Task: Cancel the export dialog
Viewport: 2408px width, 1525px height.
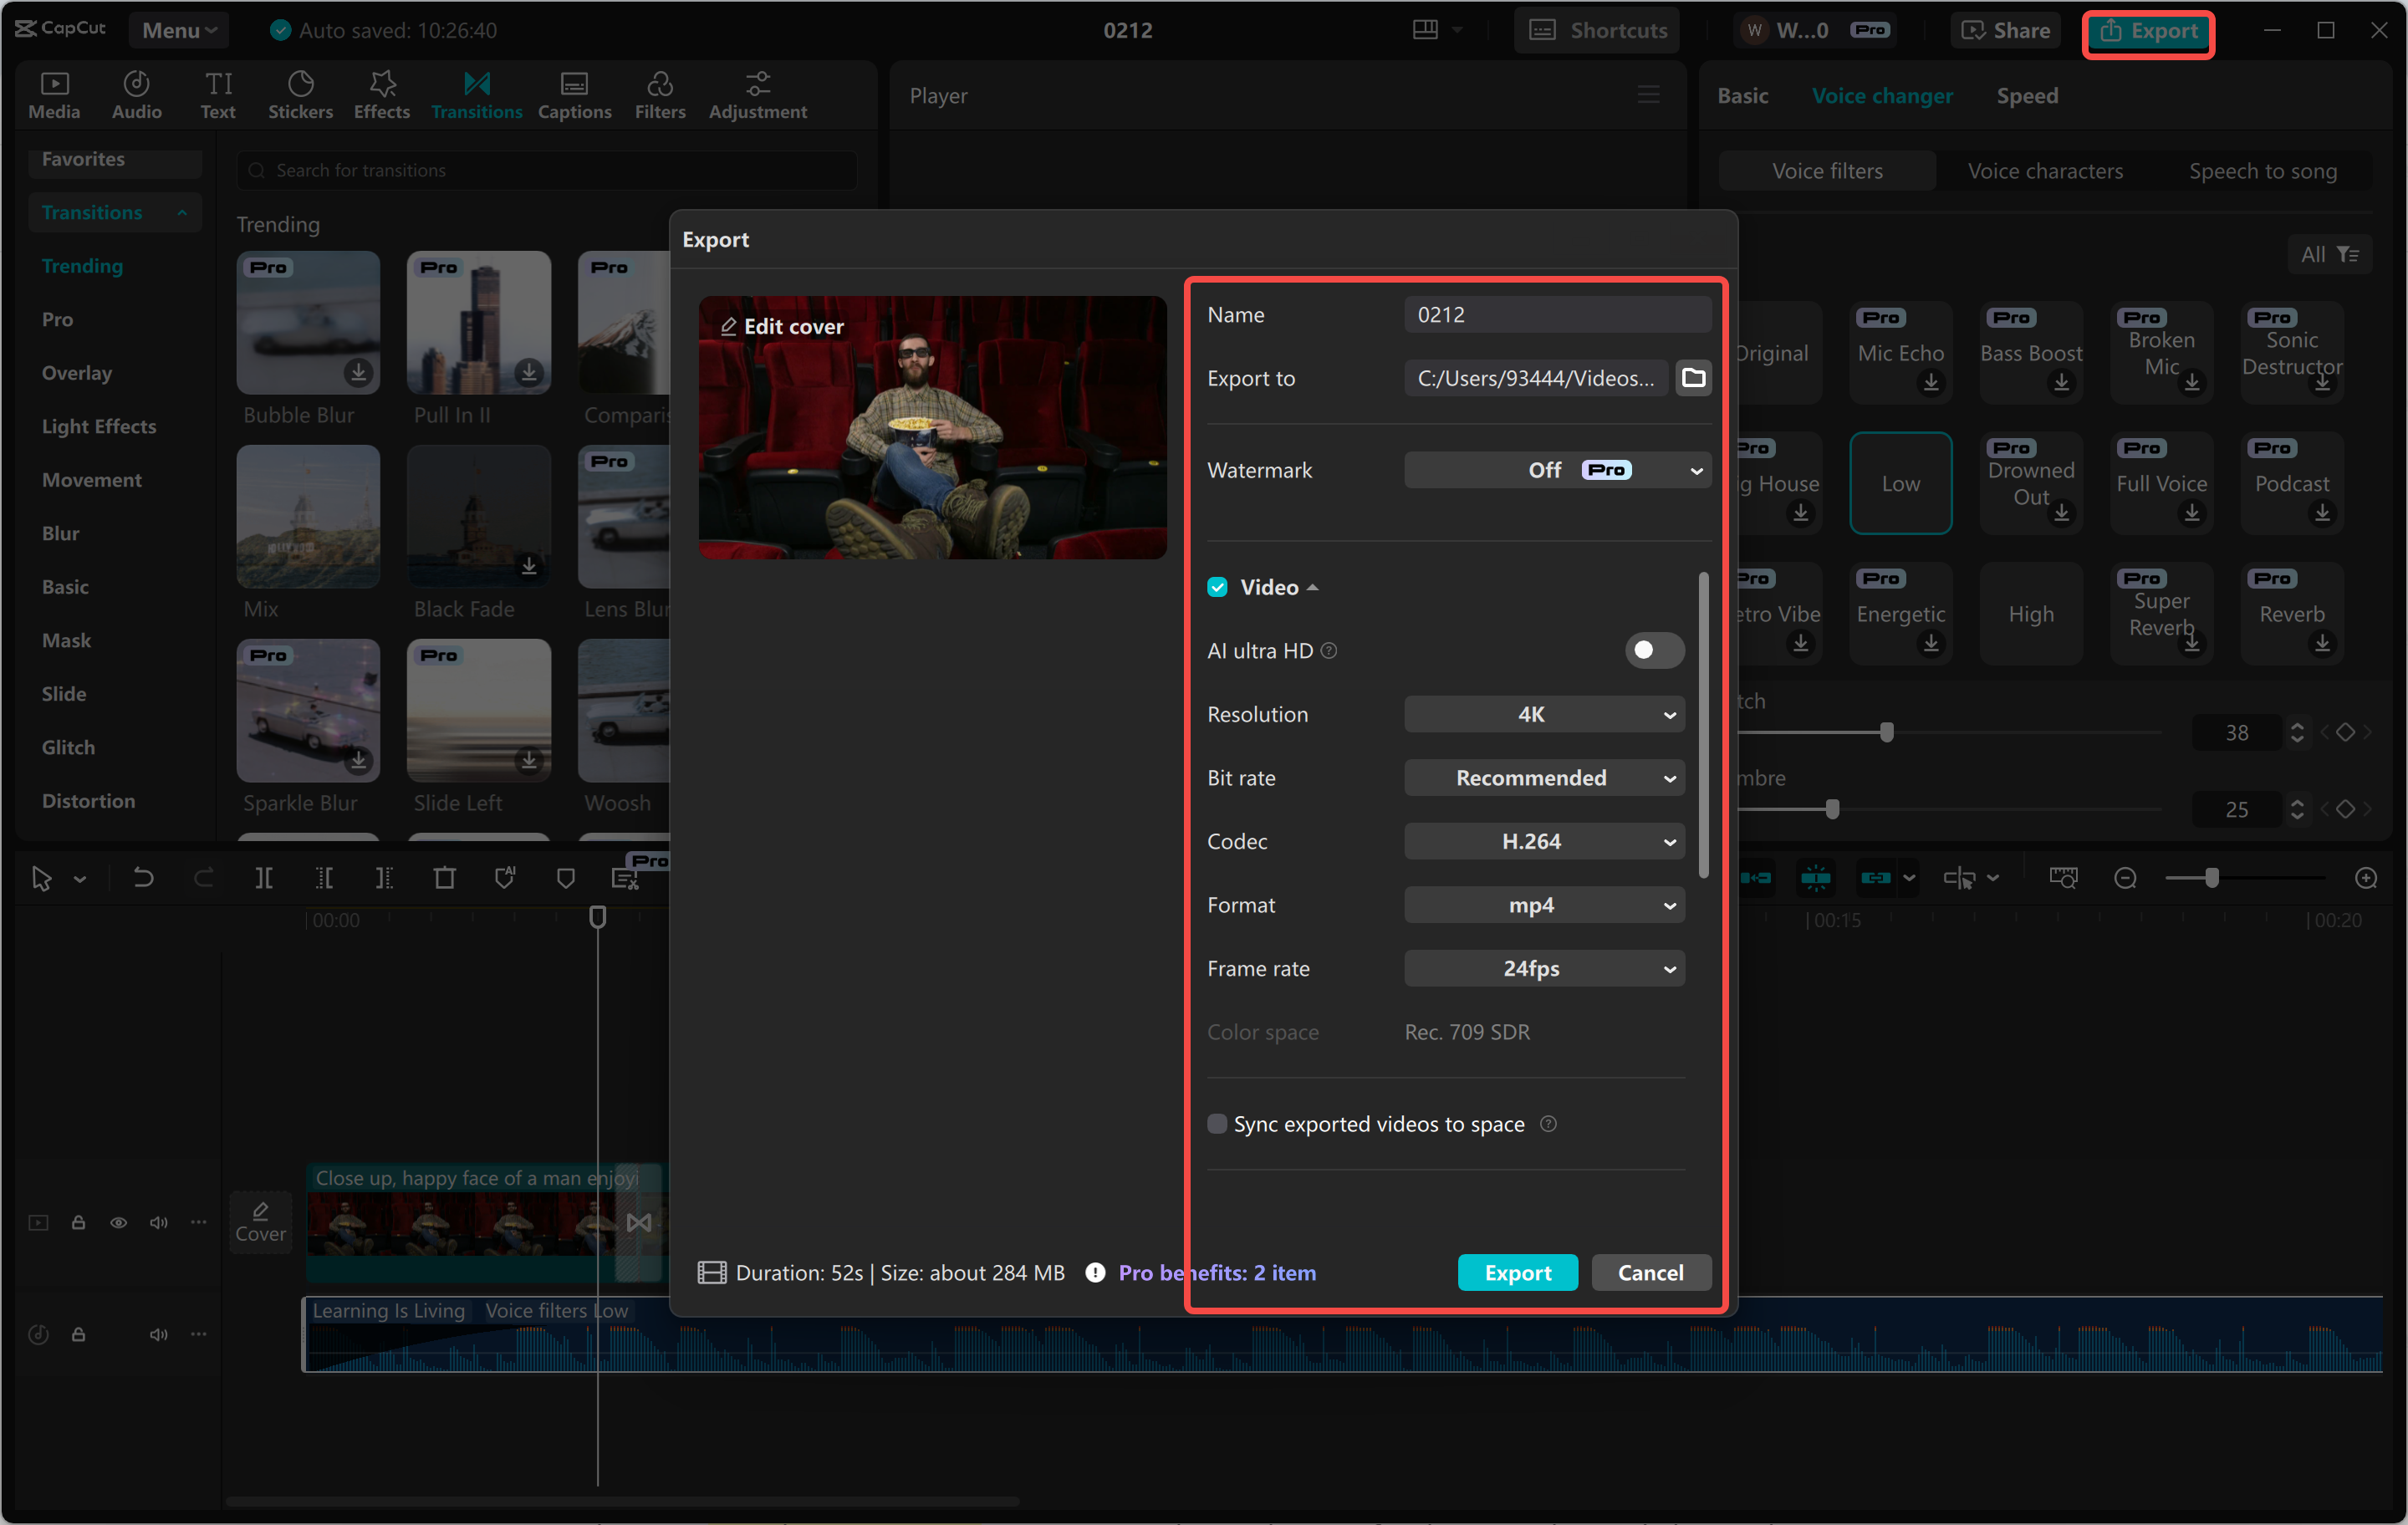Action: [x=1650, y=1272]
